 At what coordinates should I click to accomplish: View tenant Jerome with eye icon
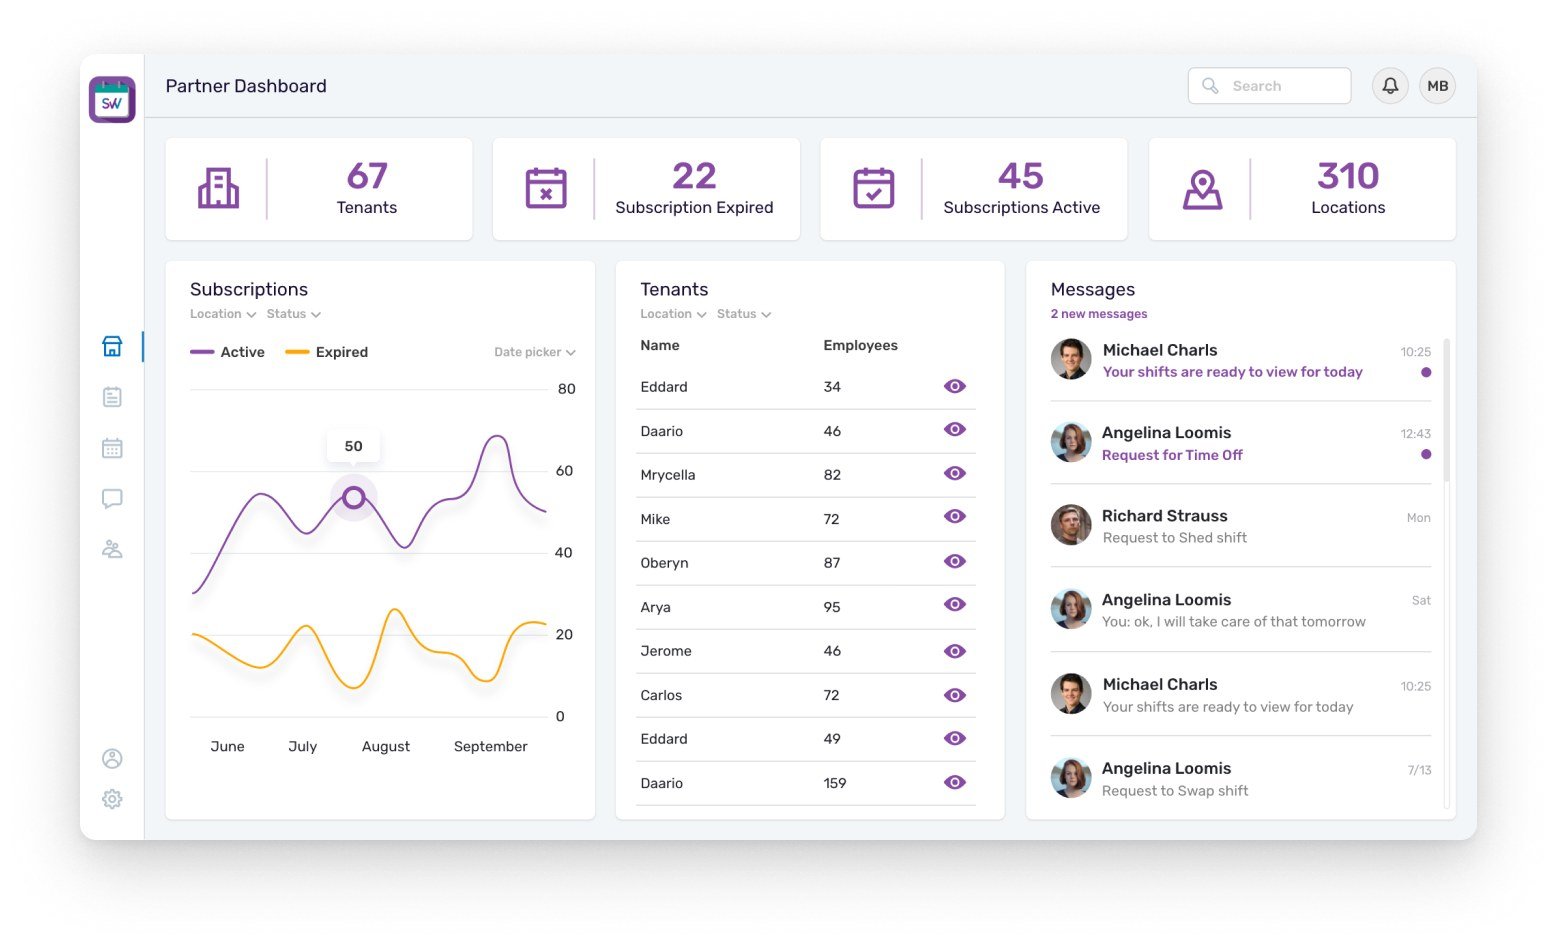[x=955, y=651]
